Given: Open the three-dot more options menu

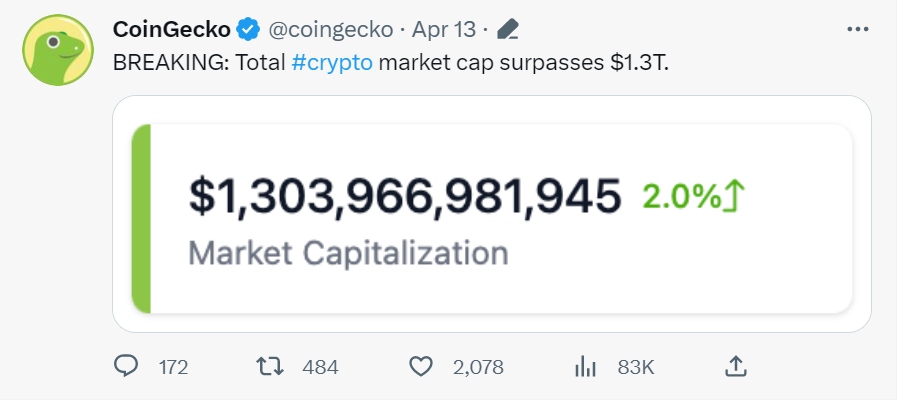Looking at the screenshot, I should pyautogui.click(x=857, y=29).
